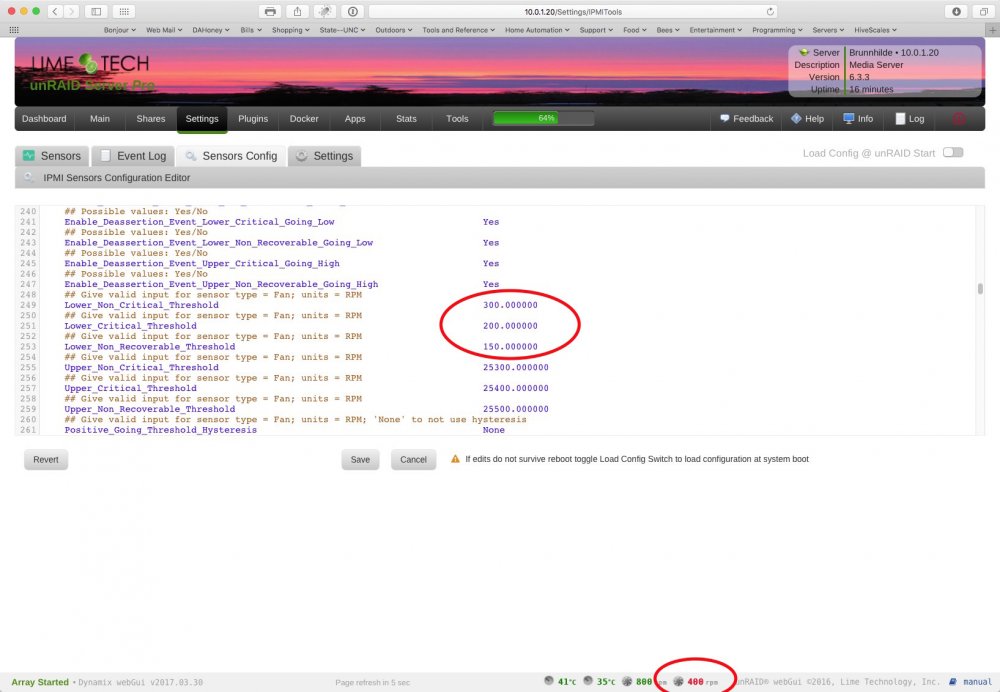Open the Top Sites grid button

(124, 11)
